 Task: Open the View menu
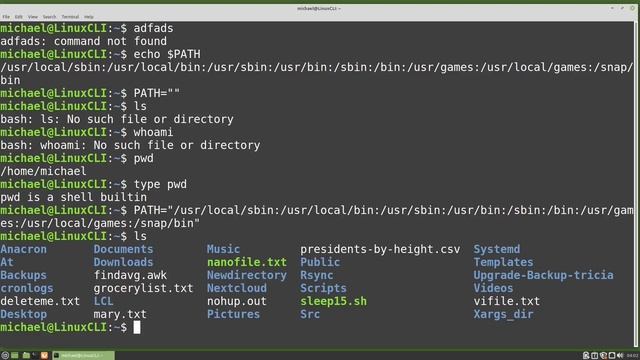(x=33, y=17)
